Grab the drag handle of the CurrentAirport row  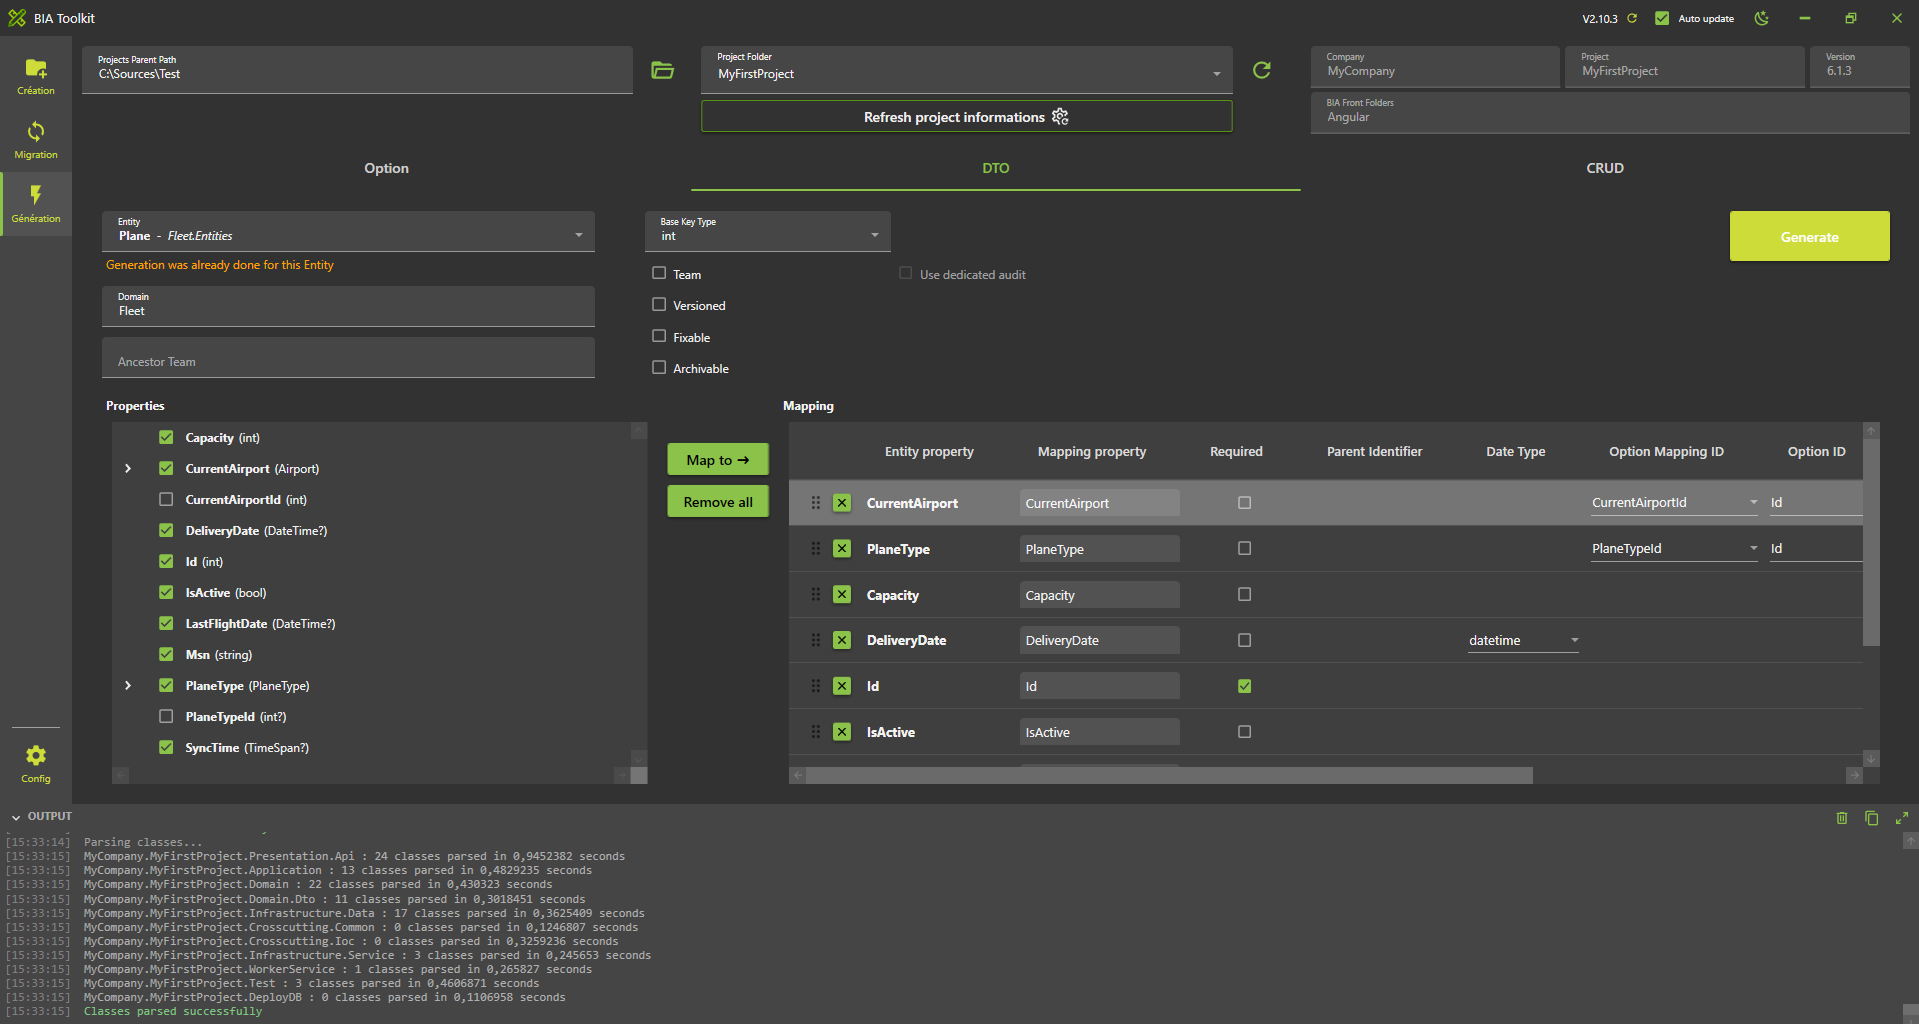[816, 503]
